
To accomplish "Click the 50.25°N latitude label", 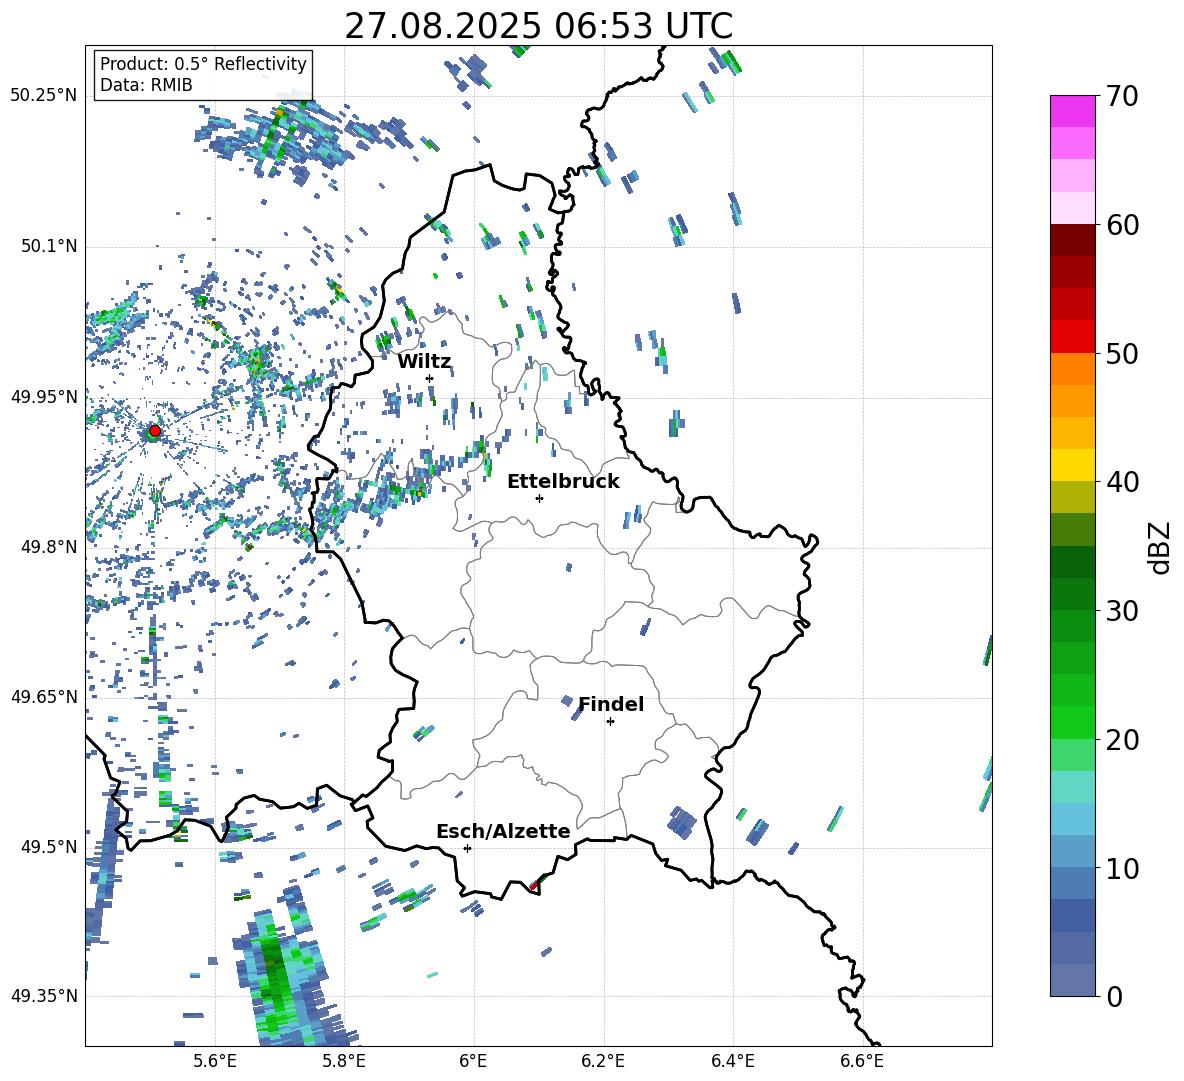I will 44,96.
